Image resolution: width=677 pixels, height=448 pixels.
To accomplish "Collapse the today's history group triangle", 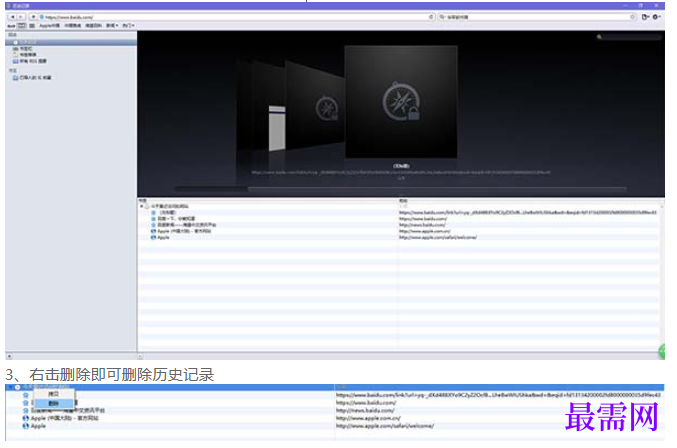I will click(141, 206).
